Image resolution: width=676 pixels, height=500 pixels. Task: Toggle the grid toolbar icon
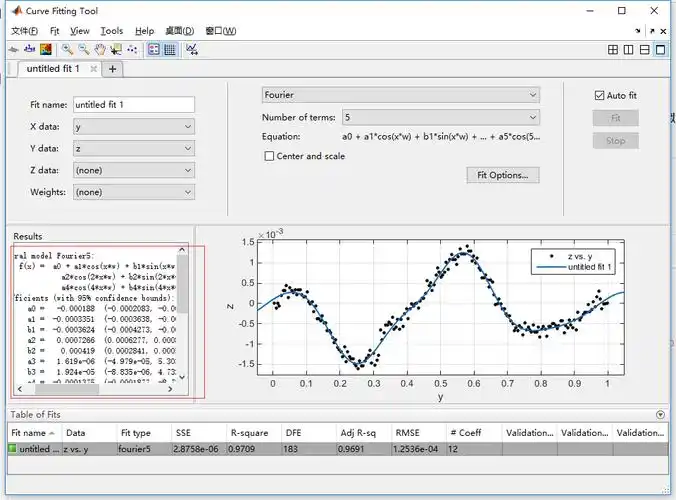click(x=170, y=48)
